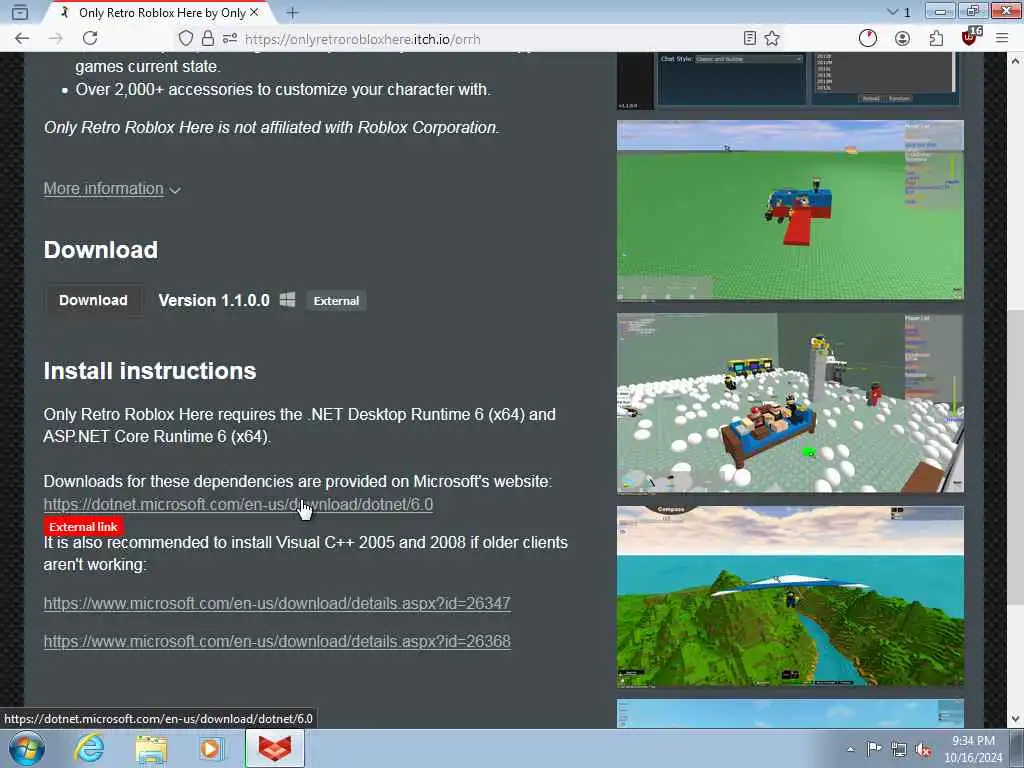Click the Windows platform icon beside version

coord(287,300)
